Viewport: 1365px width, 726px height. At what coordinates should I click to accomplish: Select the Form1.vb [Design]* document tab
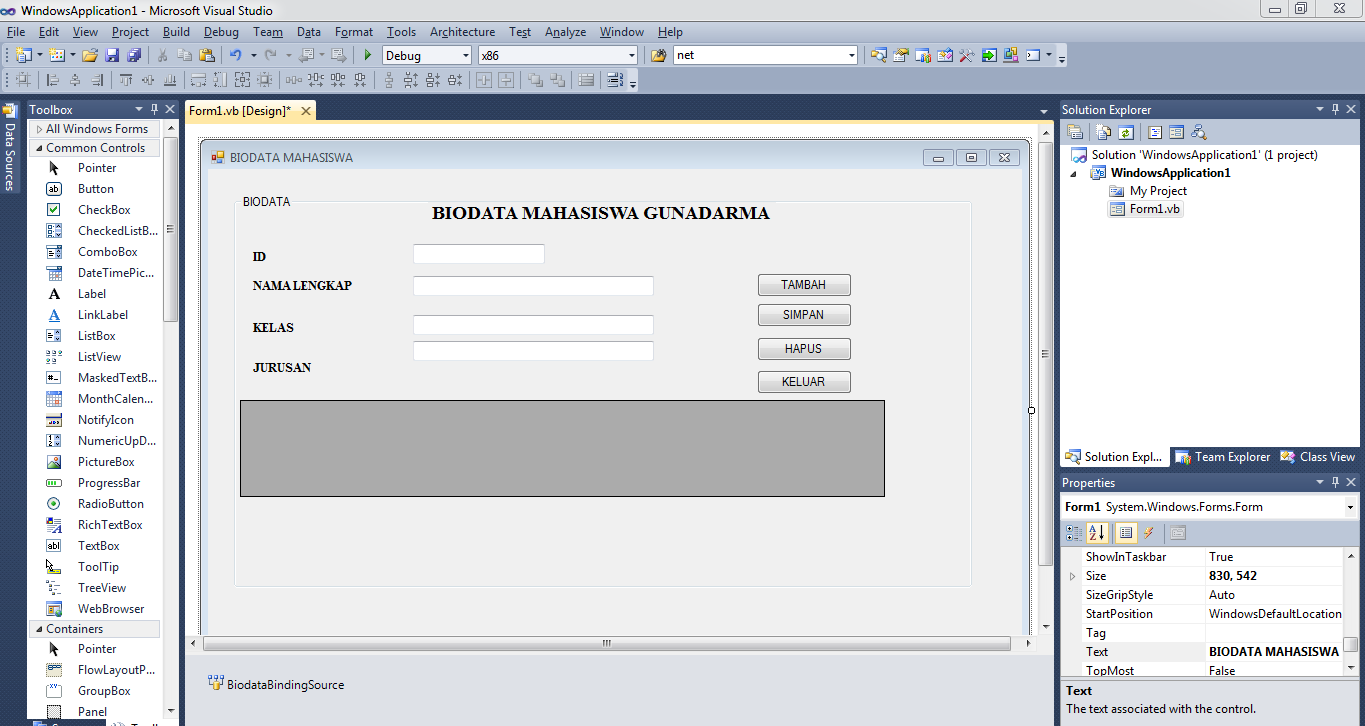[x=240, y=111]
